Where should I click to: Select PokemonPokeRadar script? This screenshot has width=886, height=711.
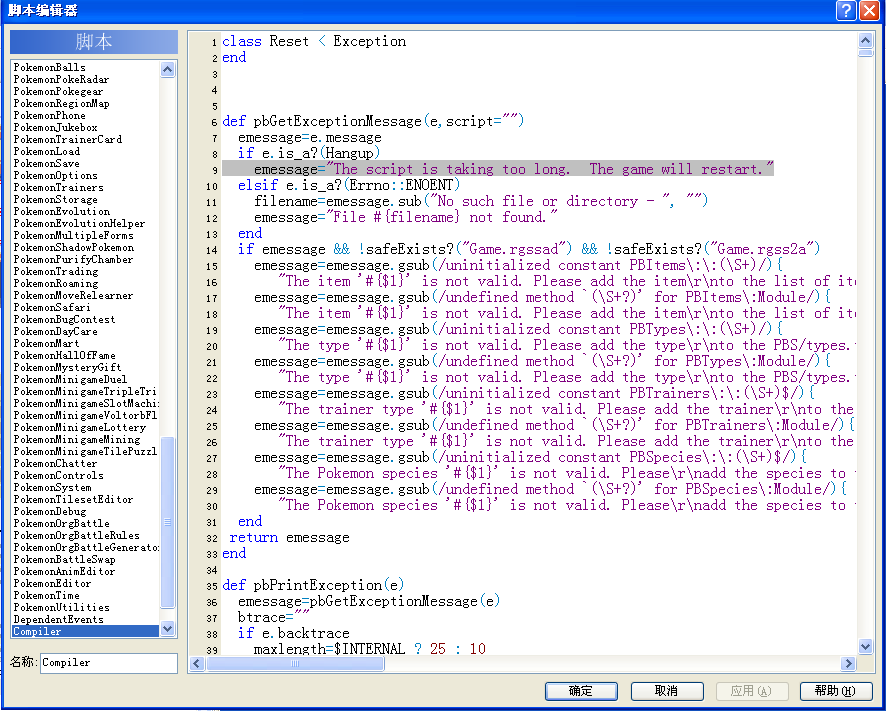(61, 79)
